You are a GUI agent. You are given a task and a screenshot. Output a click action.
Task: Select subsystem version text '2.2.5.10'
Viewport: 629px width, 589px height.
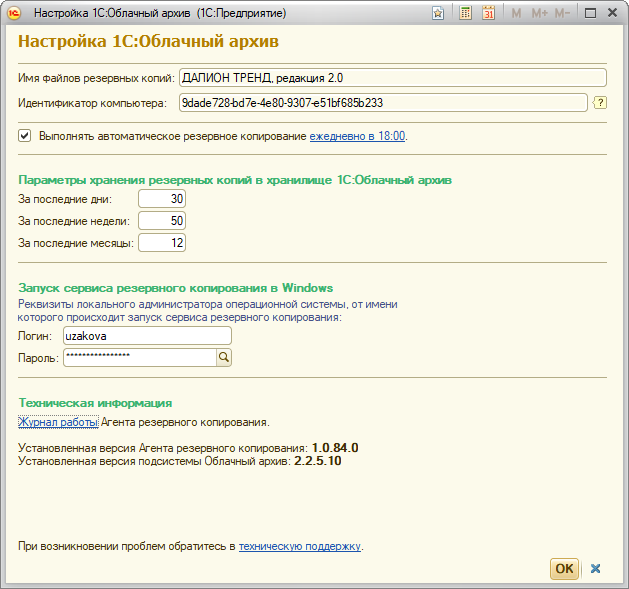coord(318,461)
